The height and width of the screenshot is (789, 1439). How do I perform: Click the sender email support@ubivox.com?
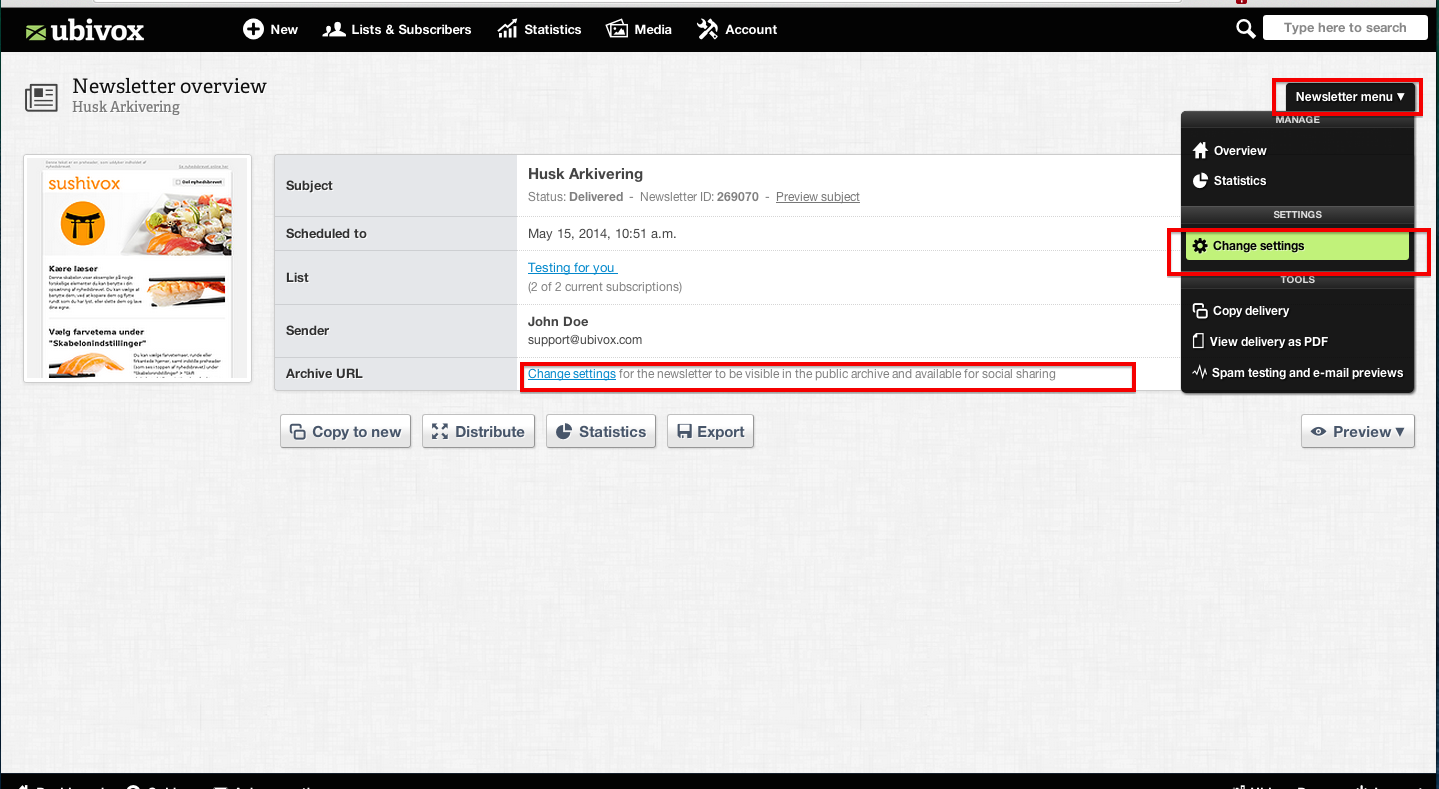click(585, 340)
